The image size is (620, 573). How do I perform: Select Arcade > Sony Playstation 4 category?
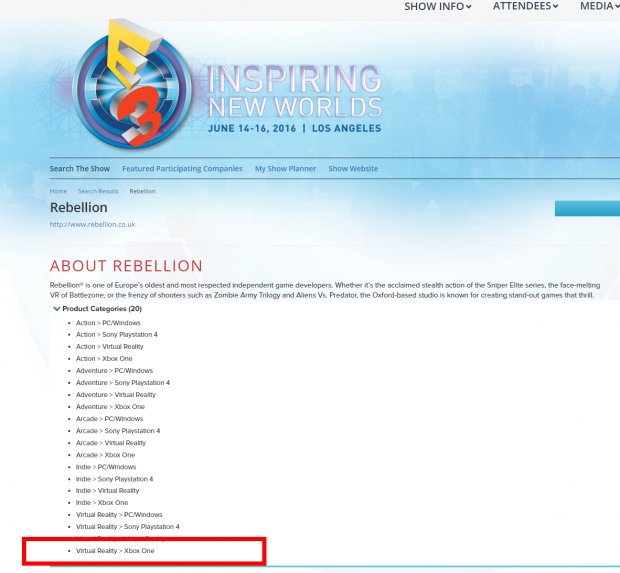pos(118,431)
